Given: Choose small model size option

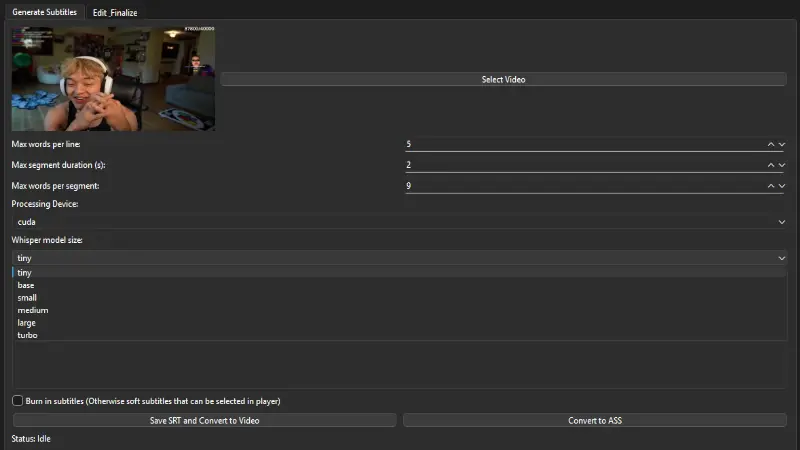Looking at the screenshot, I should pyautogui.click(x=399, y=298).
